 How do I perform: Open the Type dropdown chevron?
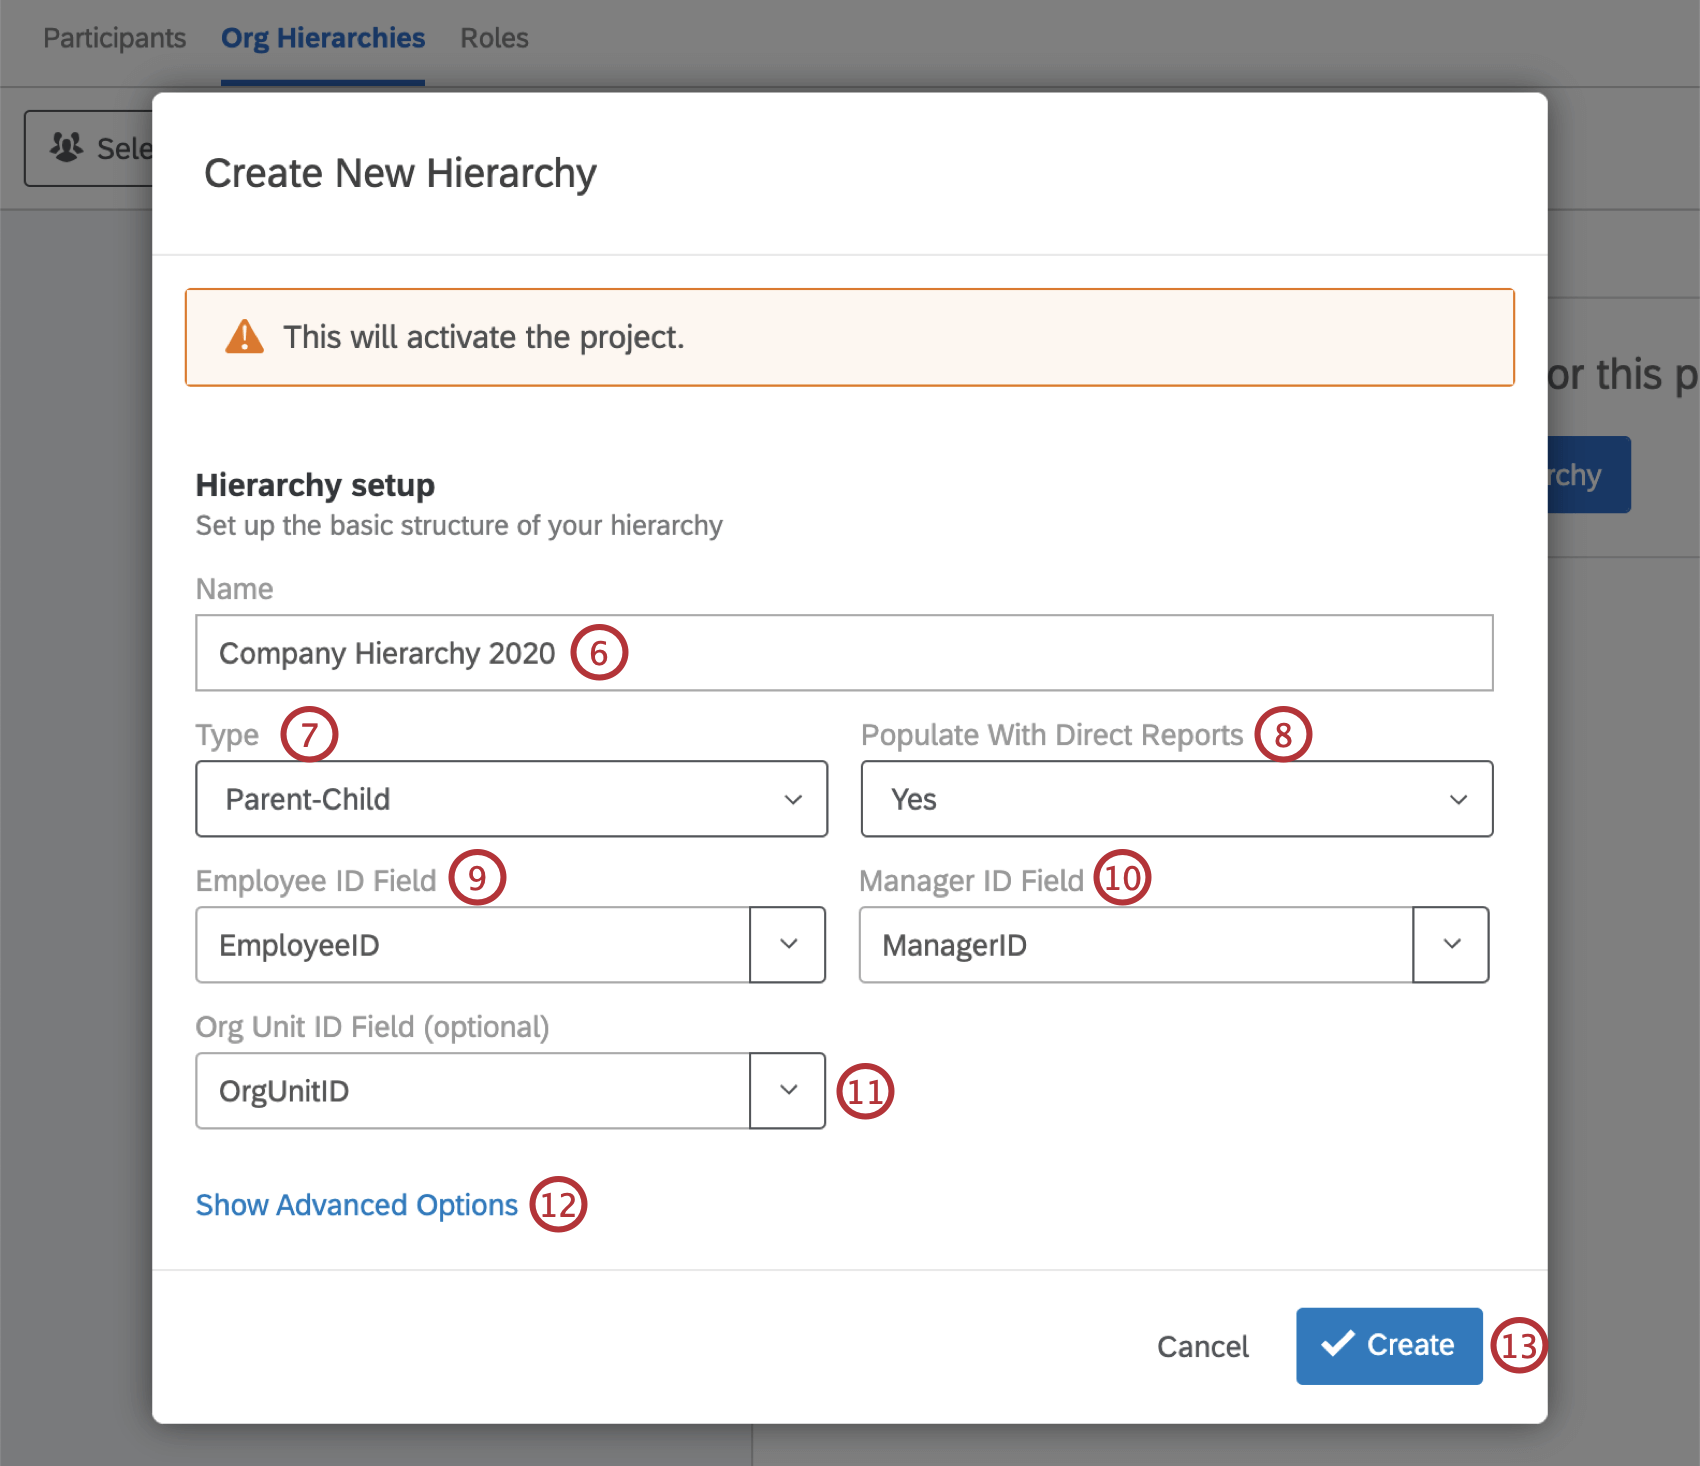[x=793, y=799]
